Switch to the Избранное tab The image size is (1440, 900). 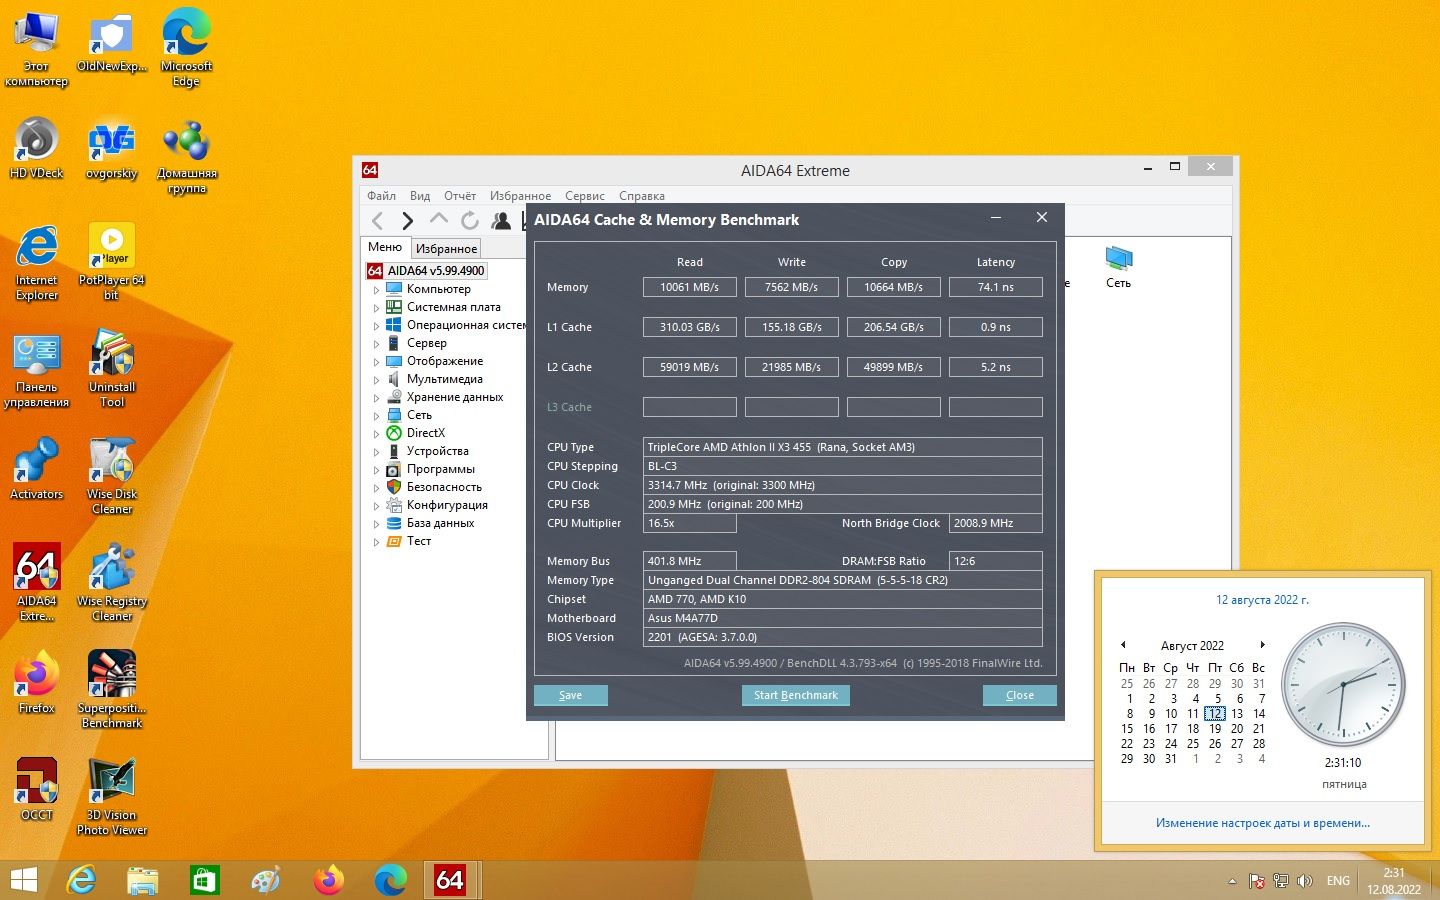pos(446,248)
